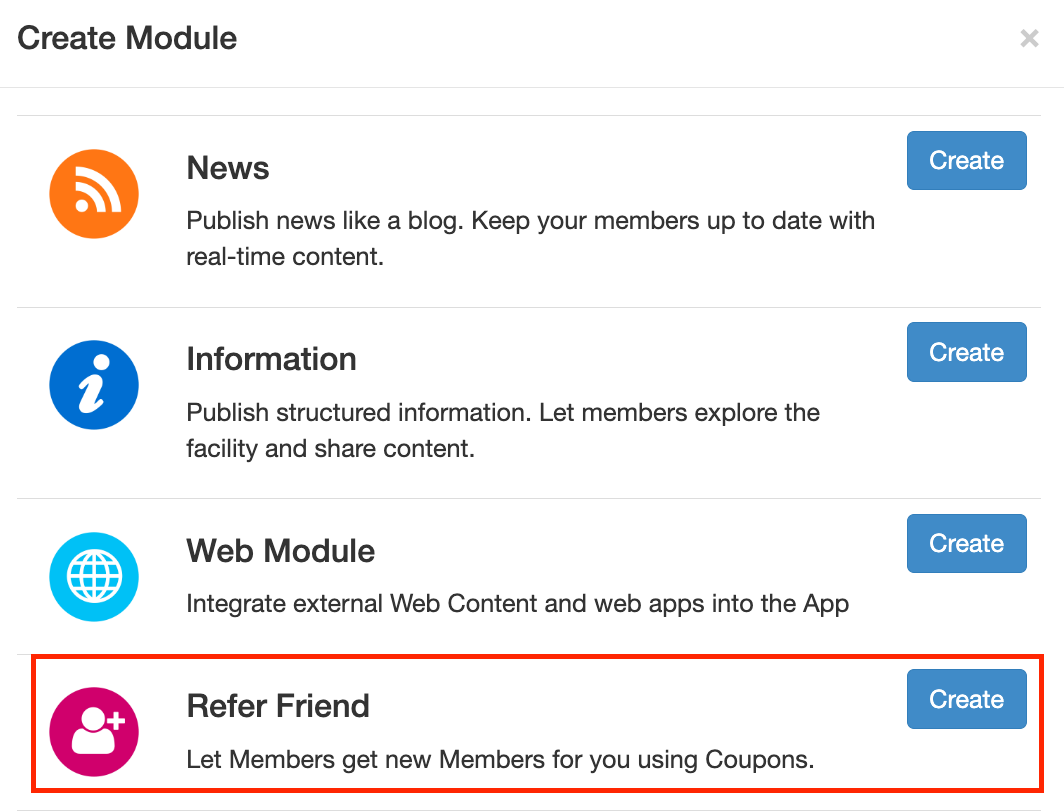
Task: Create a News module
Action: click(x=966, y=161)
